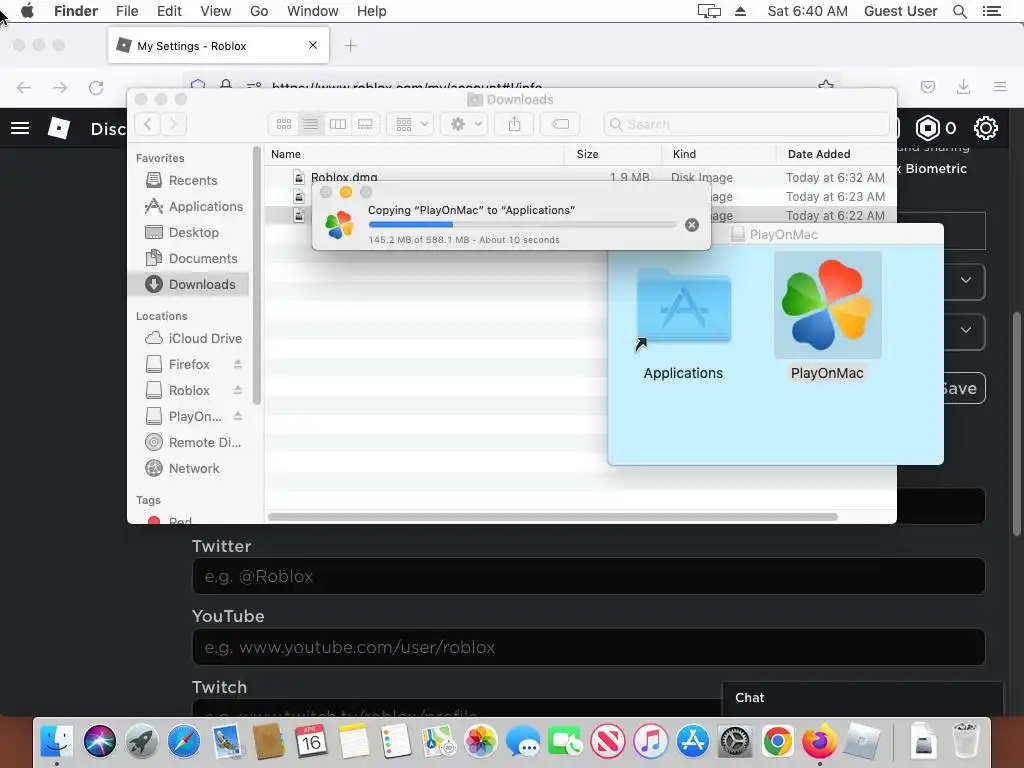This screenshot has height=768, width=1024.
Task: Select iCloud Drive in sidebar
Action: 193,338
